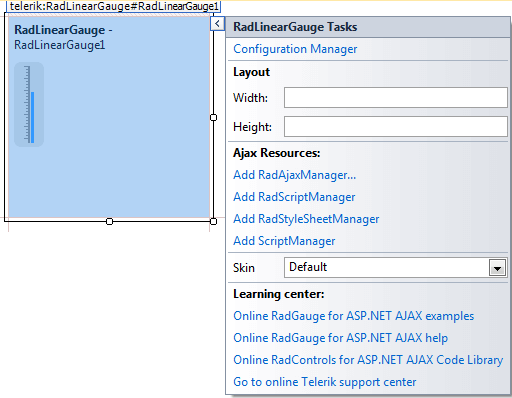Click the RadLinearGauge1 control ID text
The width and height of the screenshot is (512, 398).
(60, 45)
